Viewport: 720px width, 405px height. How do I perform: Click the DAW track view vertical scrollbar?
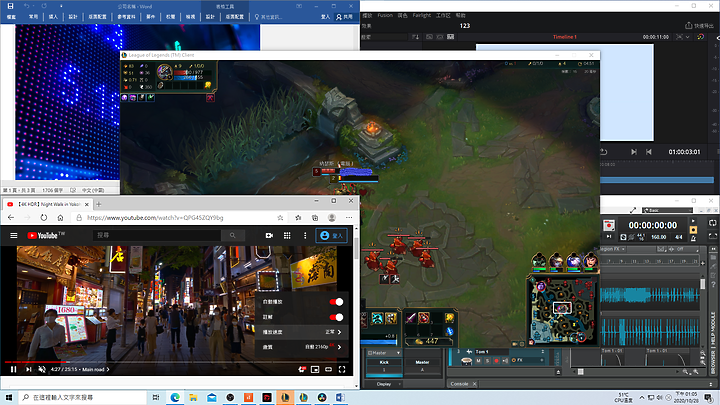pos(703,283)
